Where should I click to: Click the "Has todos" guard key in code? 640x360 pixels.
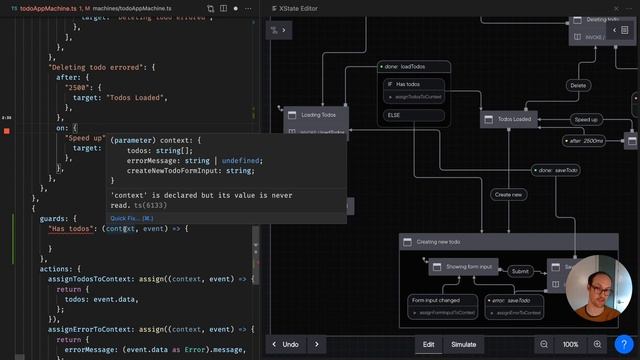[x=71, y=229]
